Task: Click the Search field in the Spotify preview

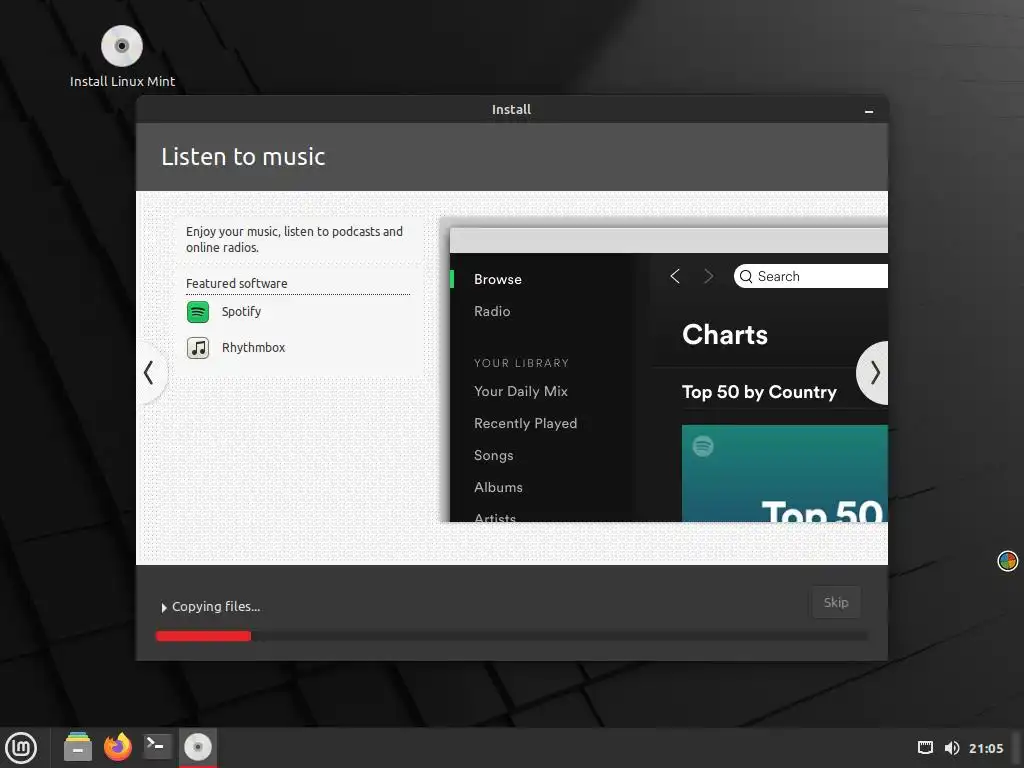Action: point(810,276)
